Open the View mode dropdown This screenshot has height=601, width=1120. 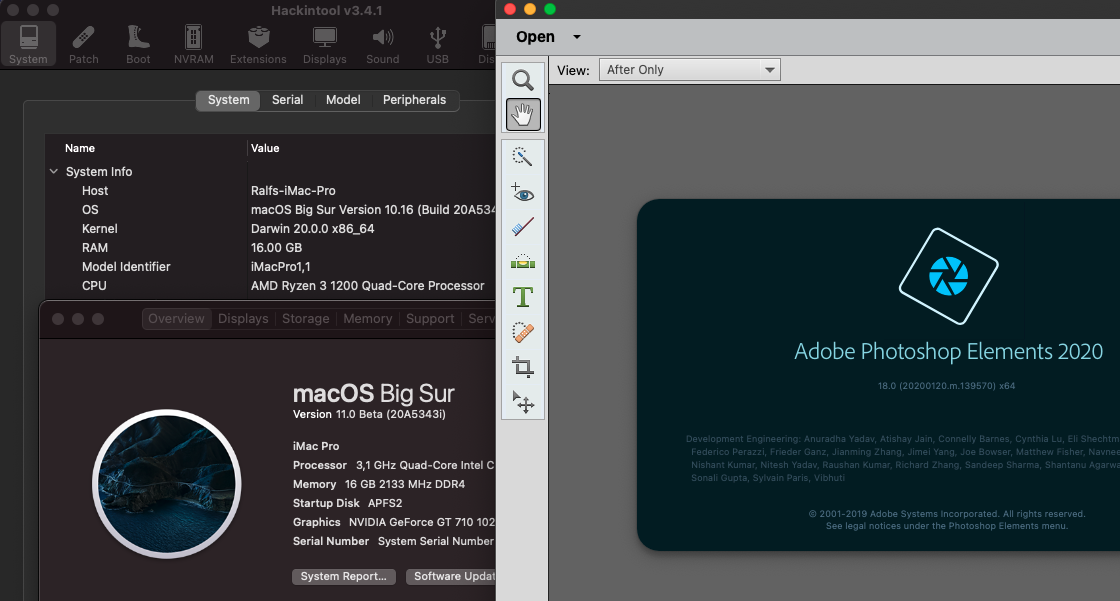coord(689,70)
